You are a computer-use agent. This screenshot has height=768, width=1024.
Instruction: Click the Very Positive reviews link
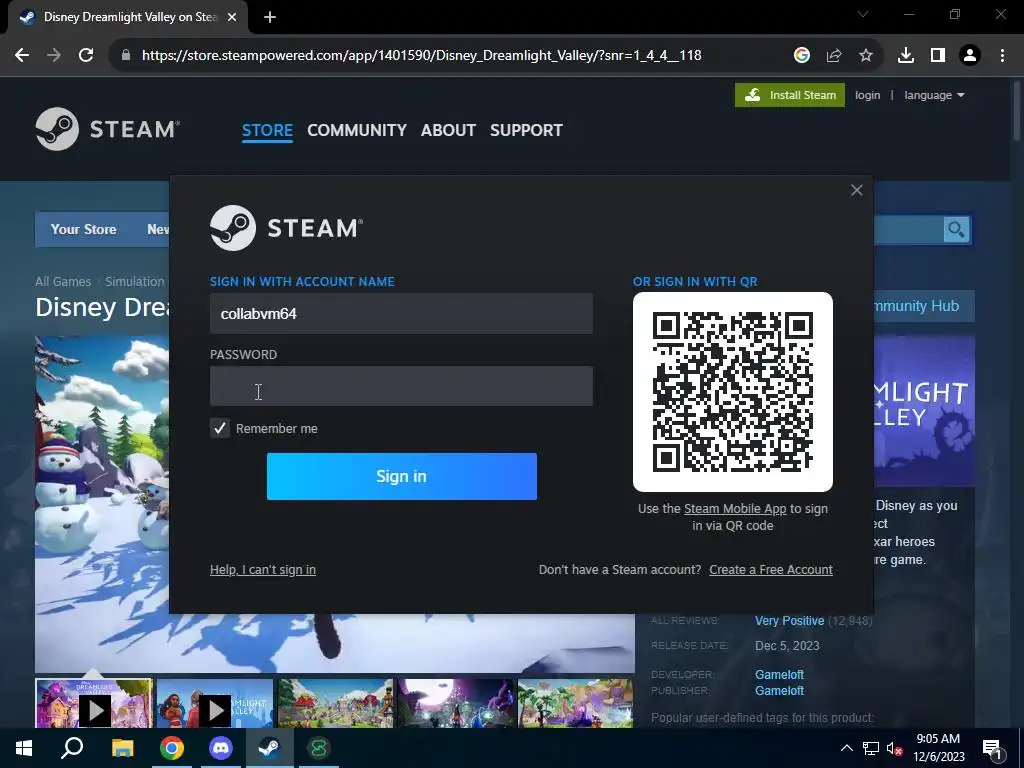[789, 621]
